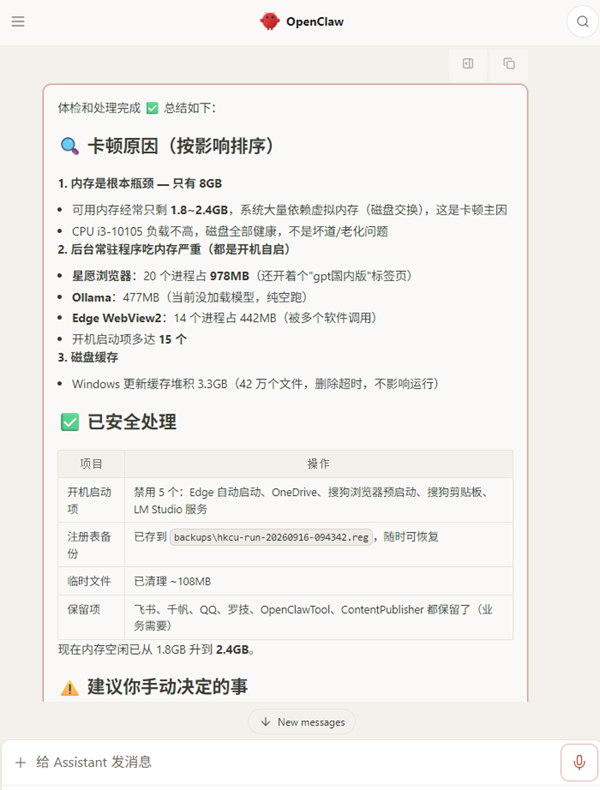600x790 pixels.
Task: Click the microphone voice input button
Action: pyautogui.click(x=579, y=762)
